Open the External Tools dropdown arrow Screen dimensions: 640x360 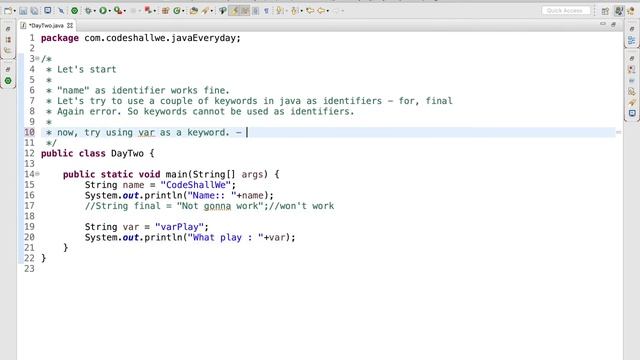(x=124, y=11)
